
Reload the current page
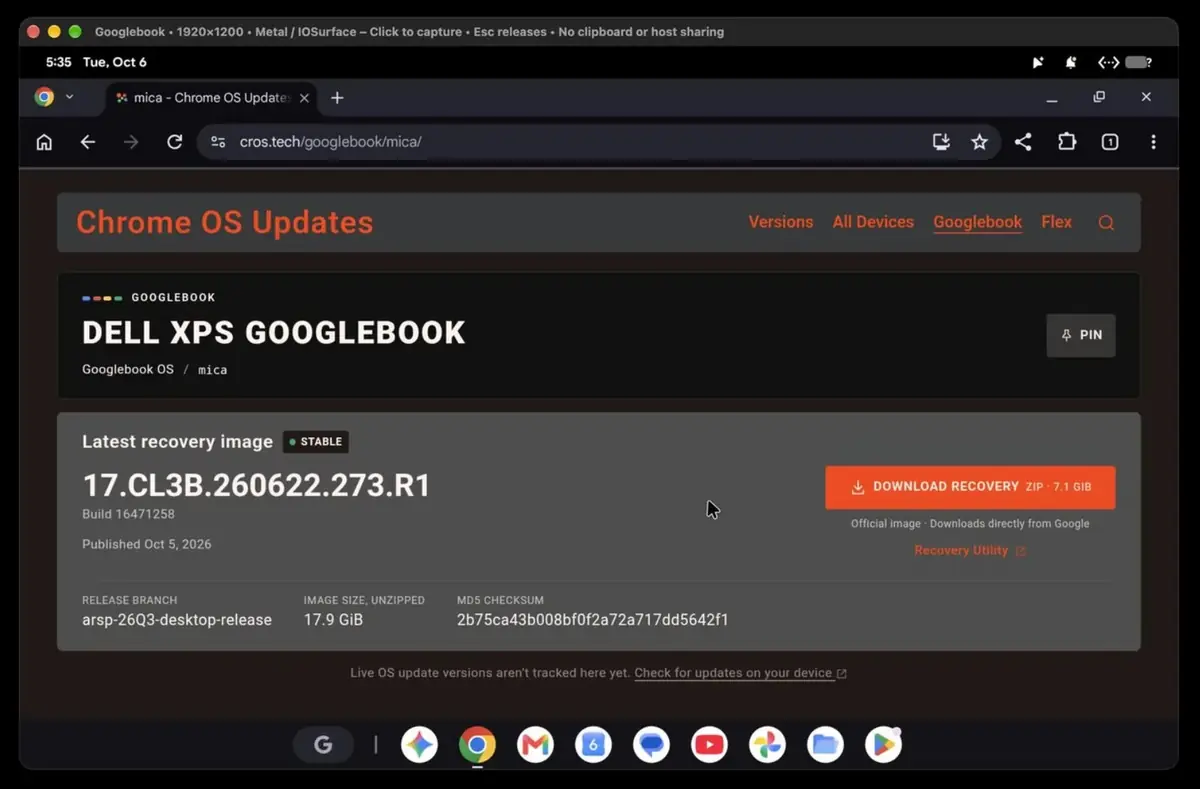tap(174, 142)
